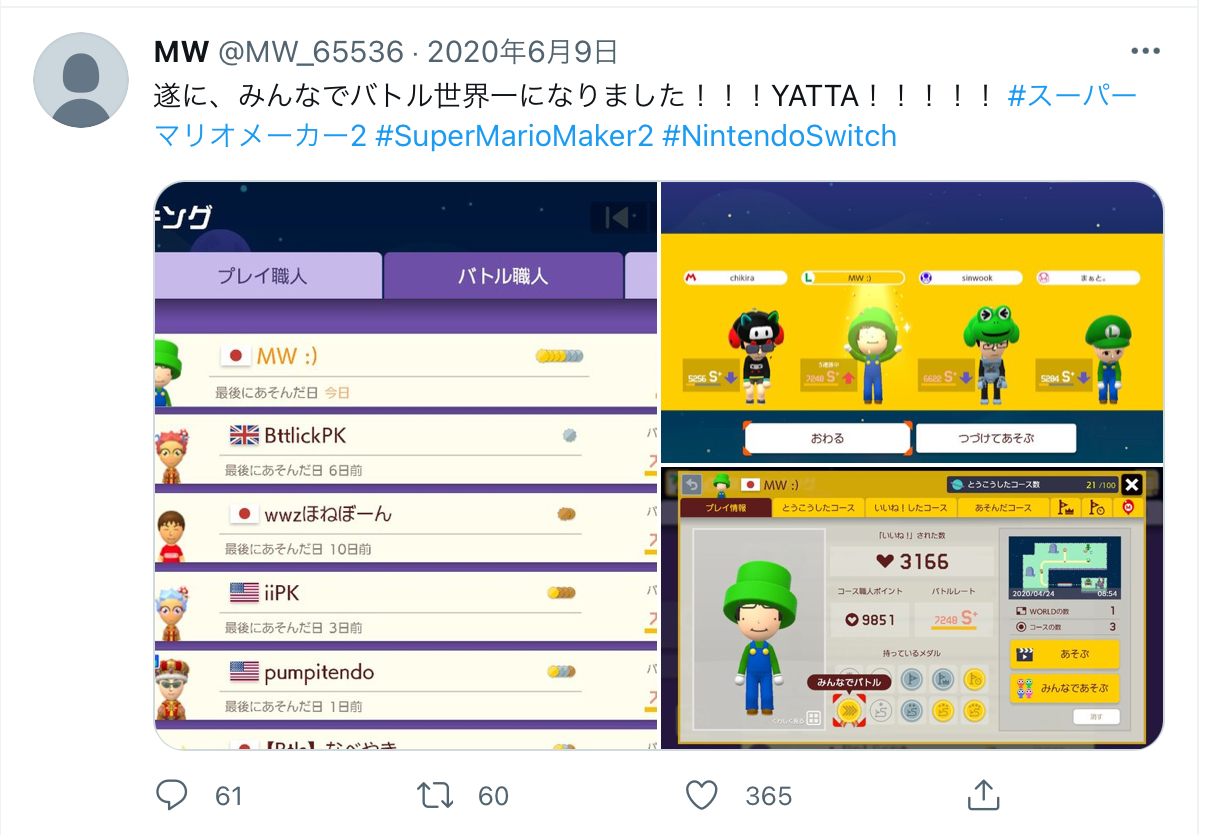Select the バトル職人 tab in the image
Image resolution: width=1209 pixels, height=835 pixels.
coord(503,276)
